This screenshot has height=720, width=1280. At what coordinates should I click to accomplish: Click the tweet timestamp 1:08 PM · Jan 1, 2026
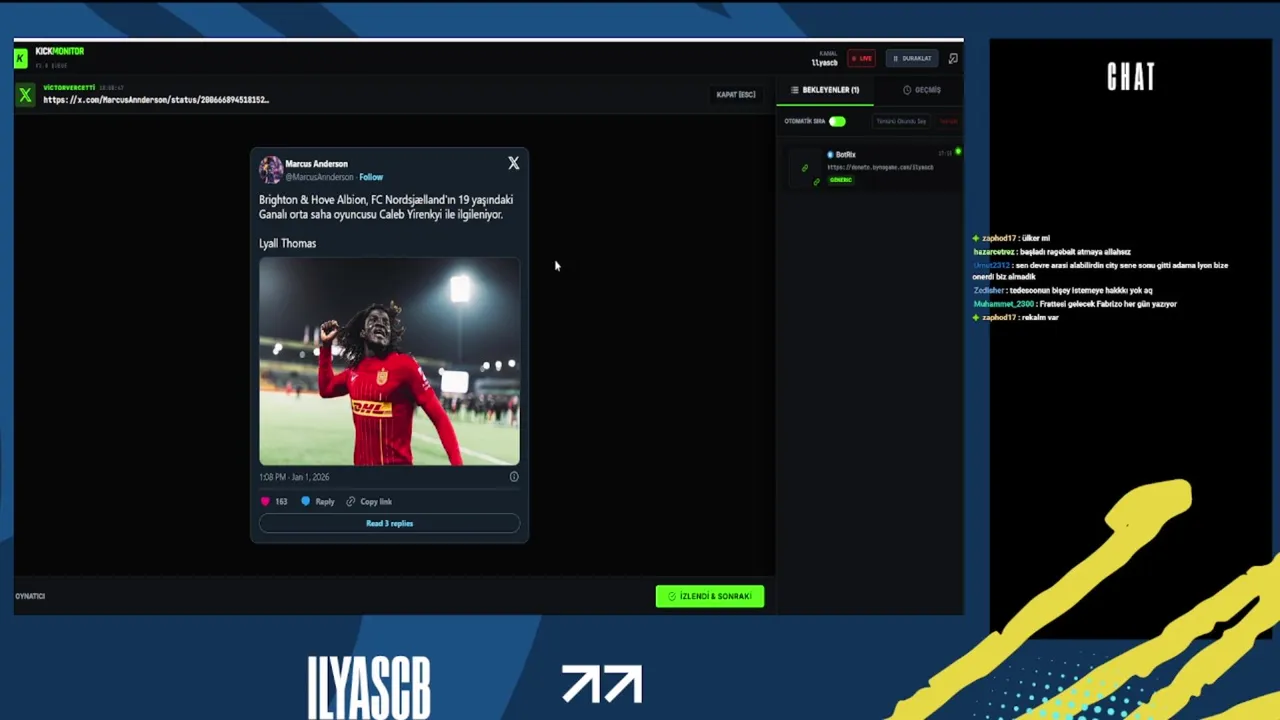click(x=294, y=477)
